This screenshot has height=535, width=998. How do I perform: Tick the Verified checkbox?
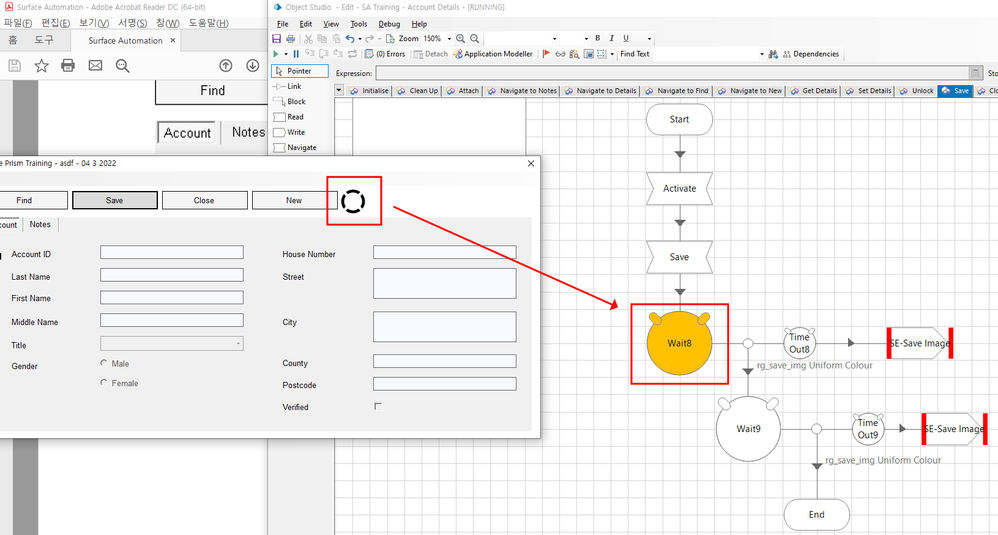coord(377,406)
